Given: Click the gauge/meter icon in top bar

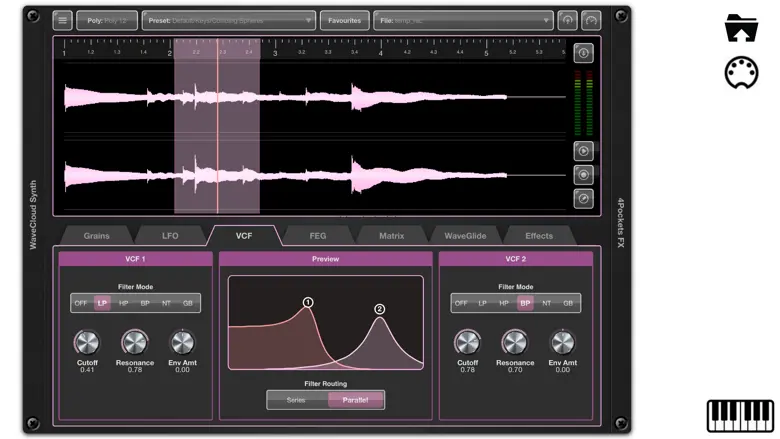Looking at the screenshot, I should tap(591, 20).
